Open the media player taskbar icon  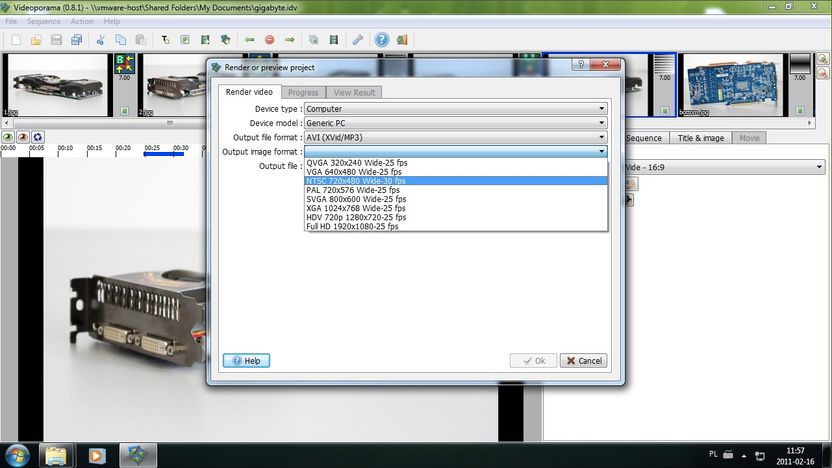pyautogui.click(x=97, y=456)
